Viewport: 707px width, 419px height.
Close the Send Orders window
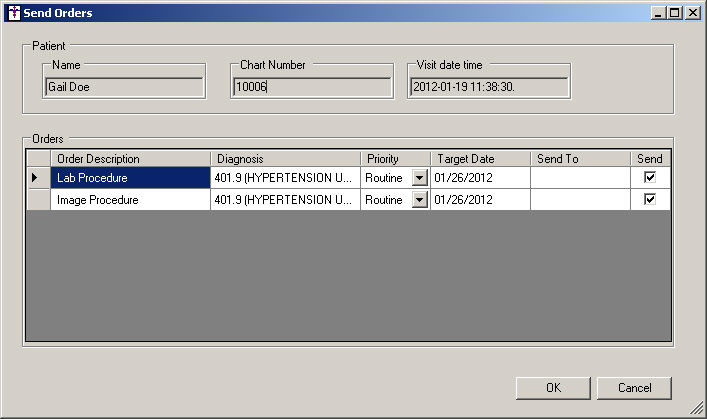pos(693,13)
